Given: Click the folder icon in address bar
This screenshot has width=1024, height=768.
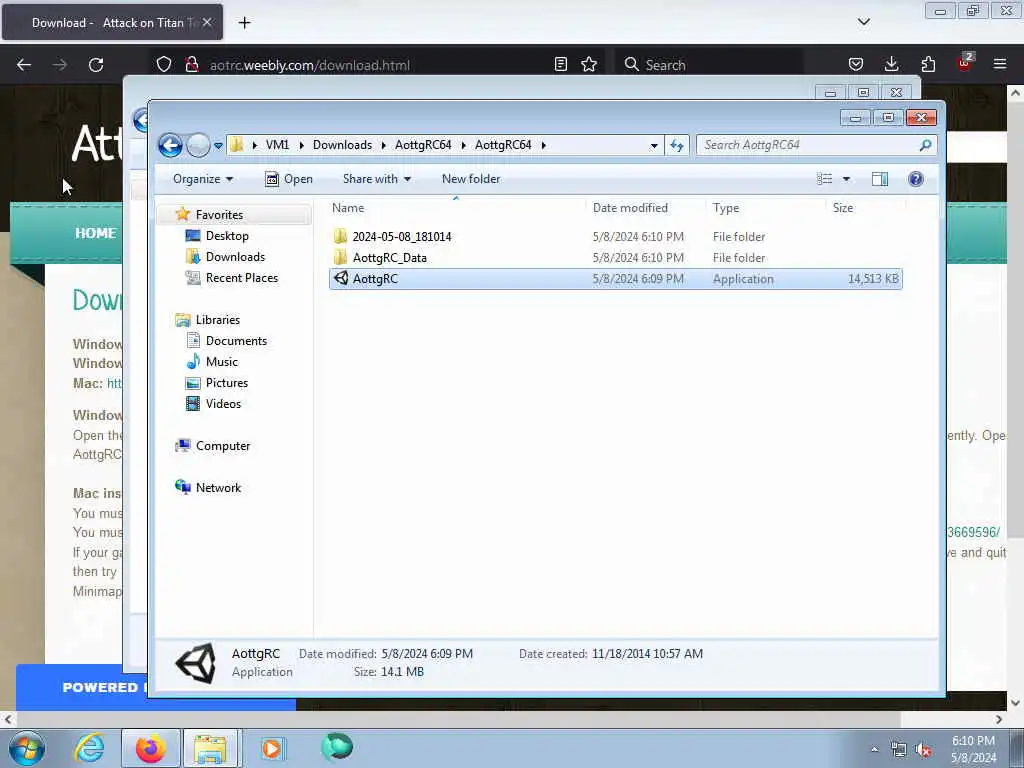Looking at the screenshot, I should (x=237, y=145).
